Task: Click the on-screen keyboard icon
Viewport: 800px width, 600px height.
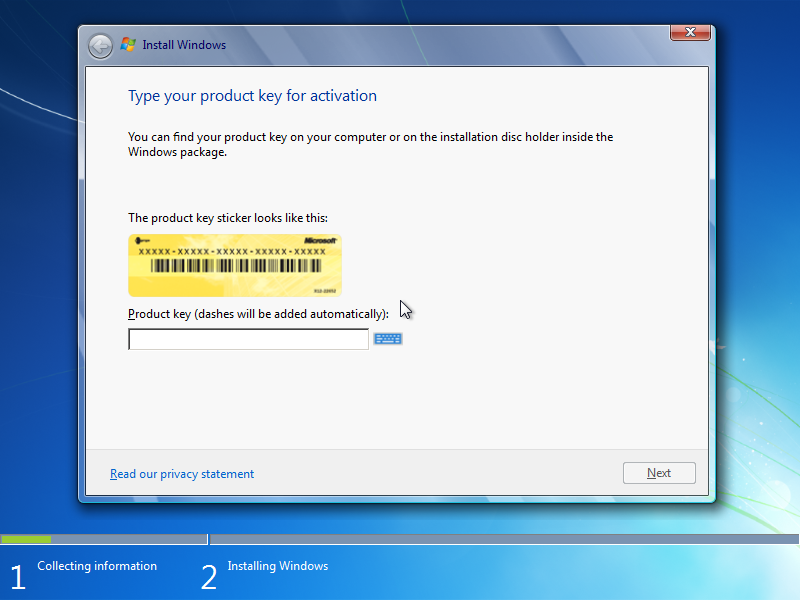Action: [x=387, y=338]
